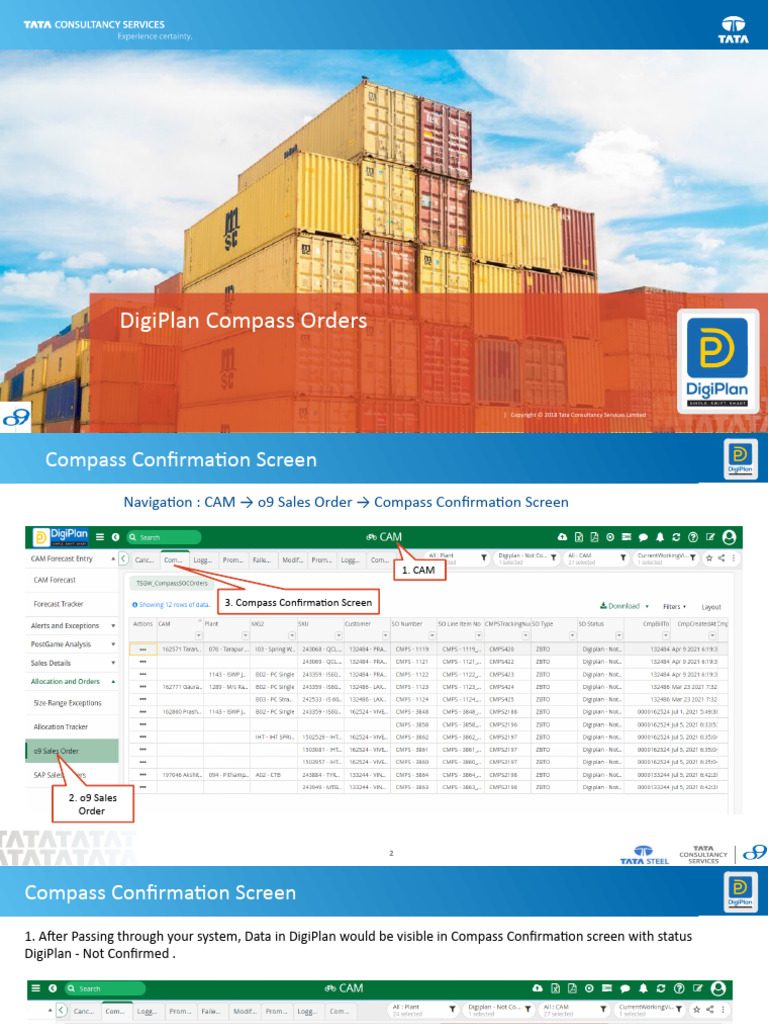Click the refresh icon in first DigiPlan header
This screenshot has width=768, height=1024.
pos(676,537)
